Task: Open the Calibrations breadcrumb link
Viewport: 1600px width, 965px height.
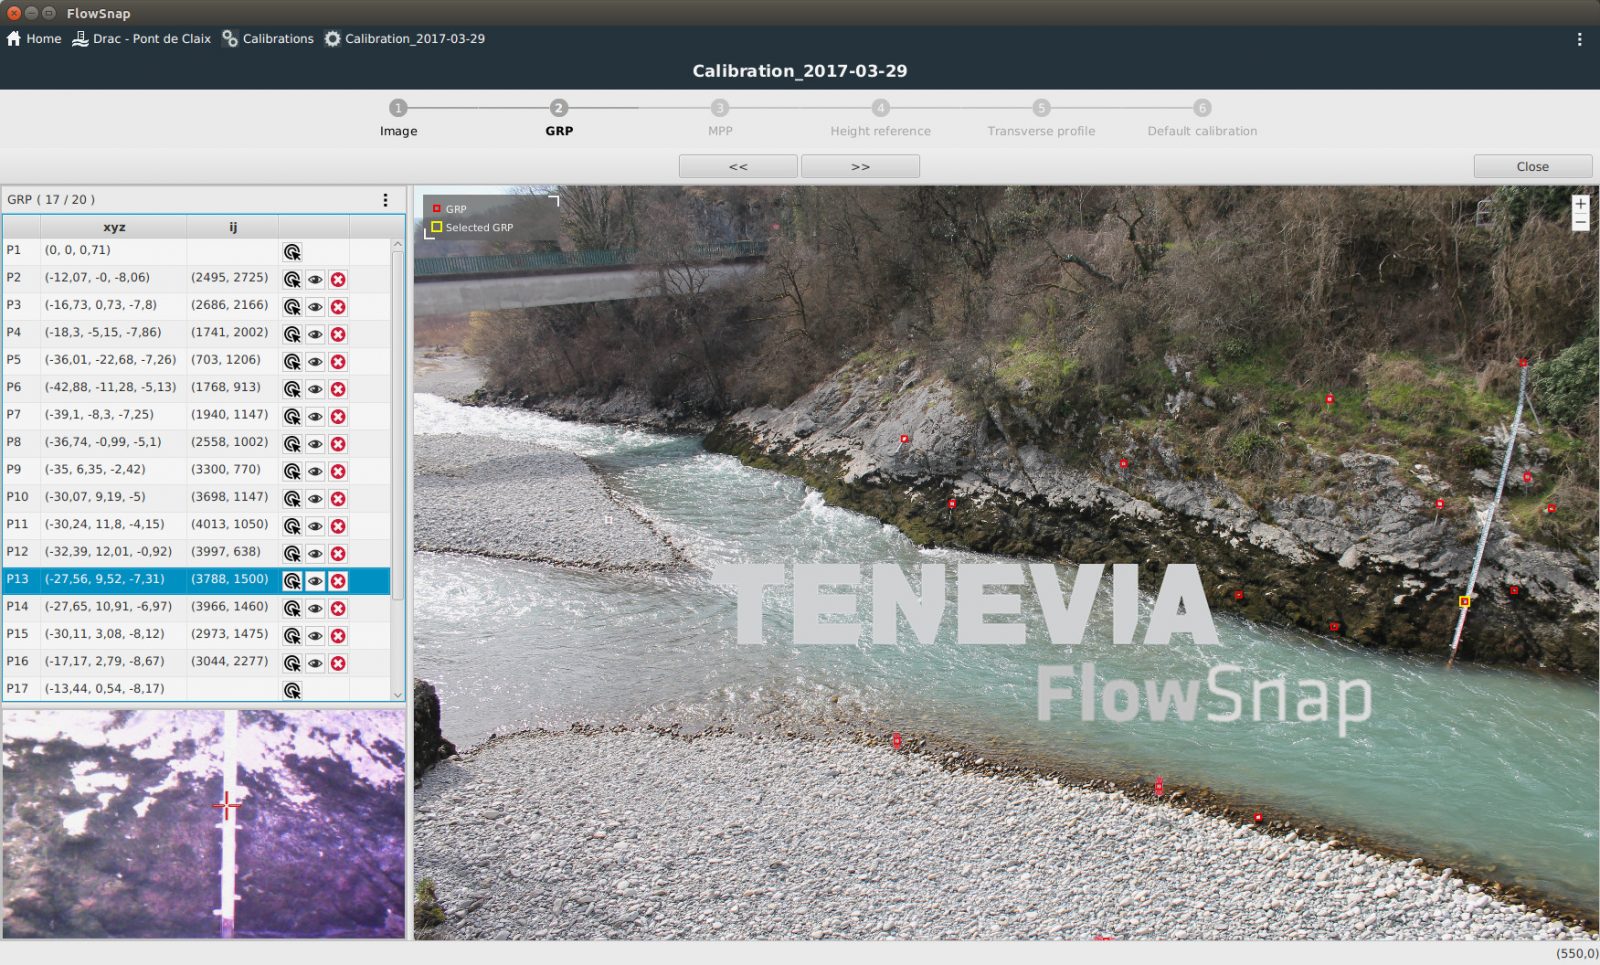Action: 278,39
